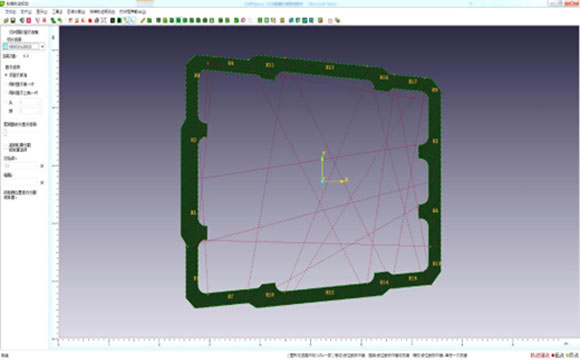Viewport: 580px width, 360px height.
Task: Click the red status text in bottom-right bar
Action: 540,356
